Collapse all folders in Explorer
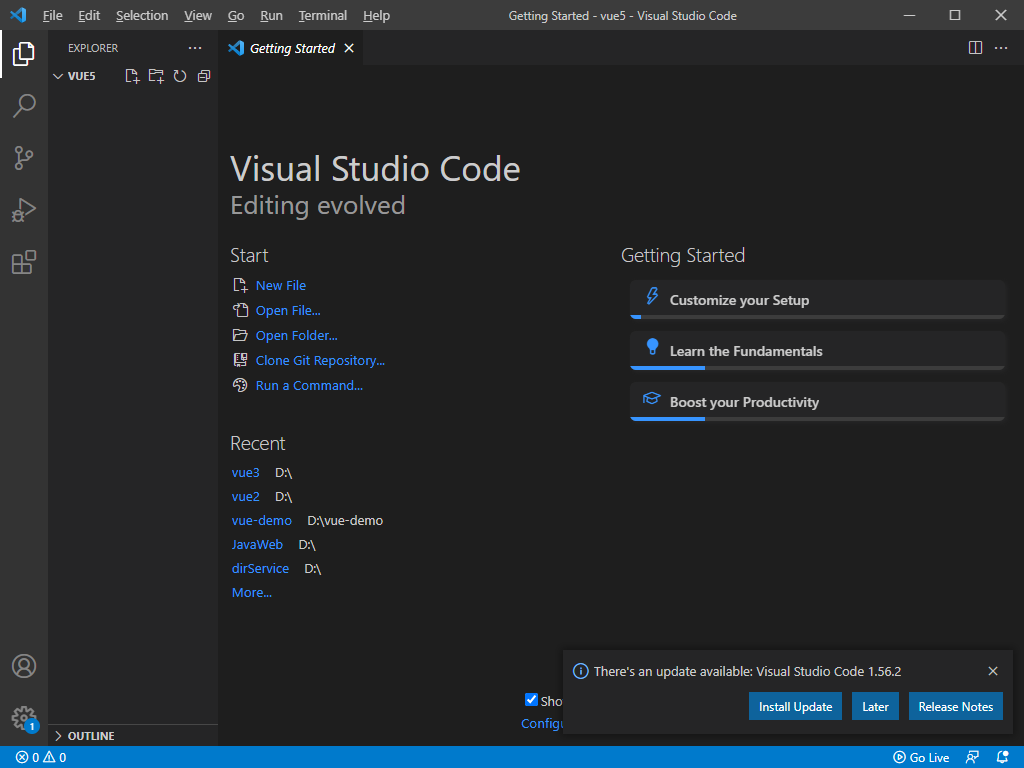 [204, 76]
